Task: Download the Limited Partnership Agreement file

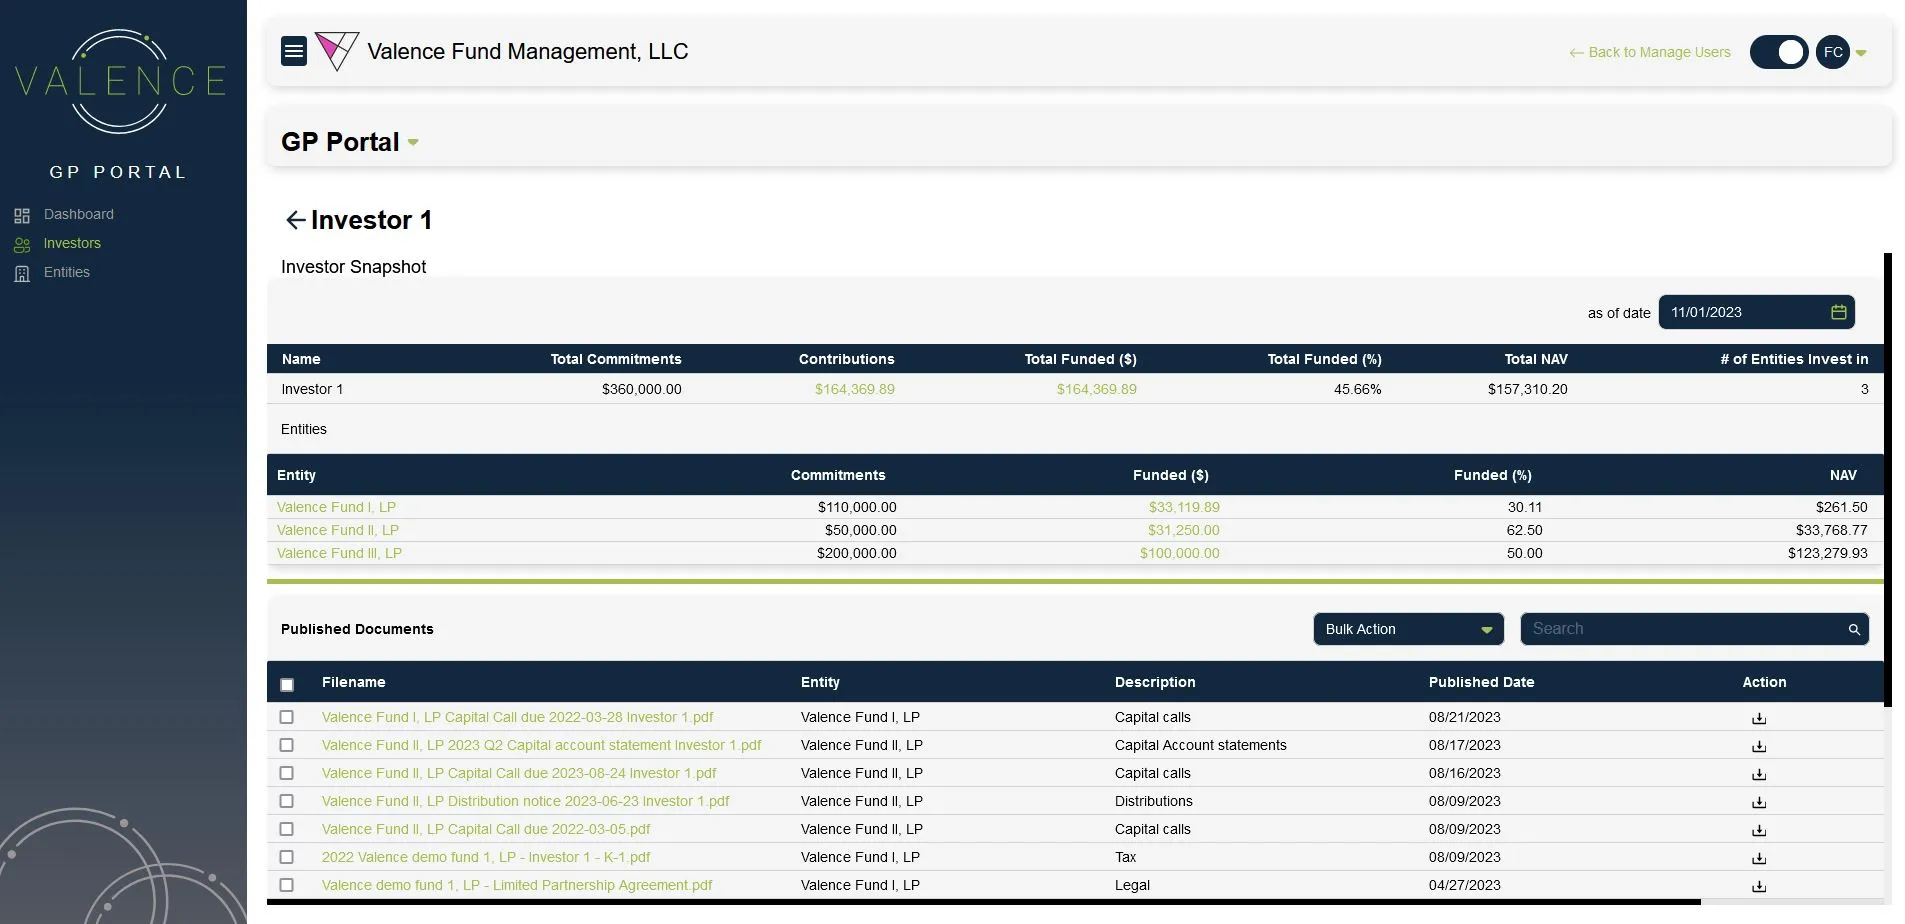Action: (x=1758, y=886)
